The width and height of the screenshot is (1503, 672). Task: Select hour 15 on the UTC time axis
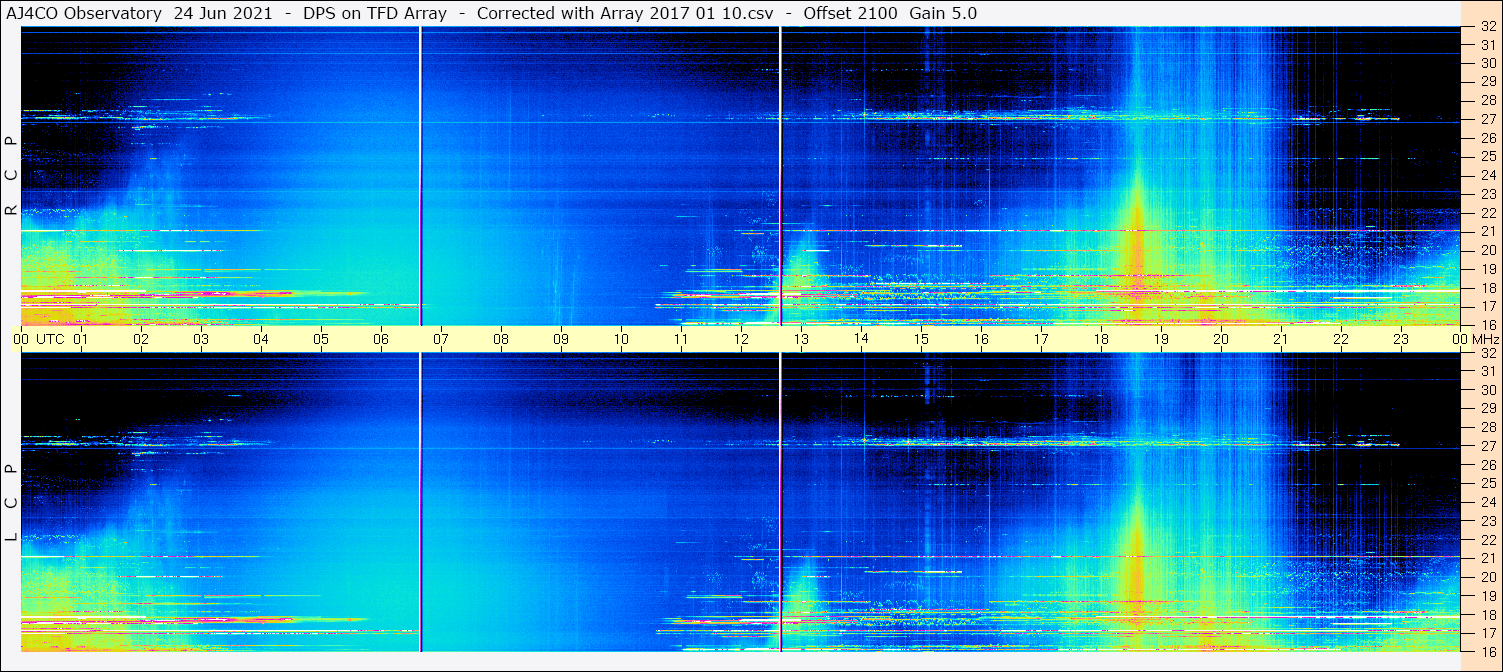point(921,339)
